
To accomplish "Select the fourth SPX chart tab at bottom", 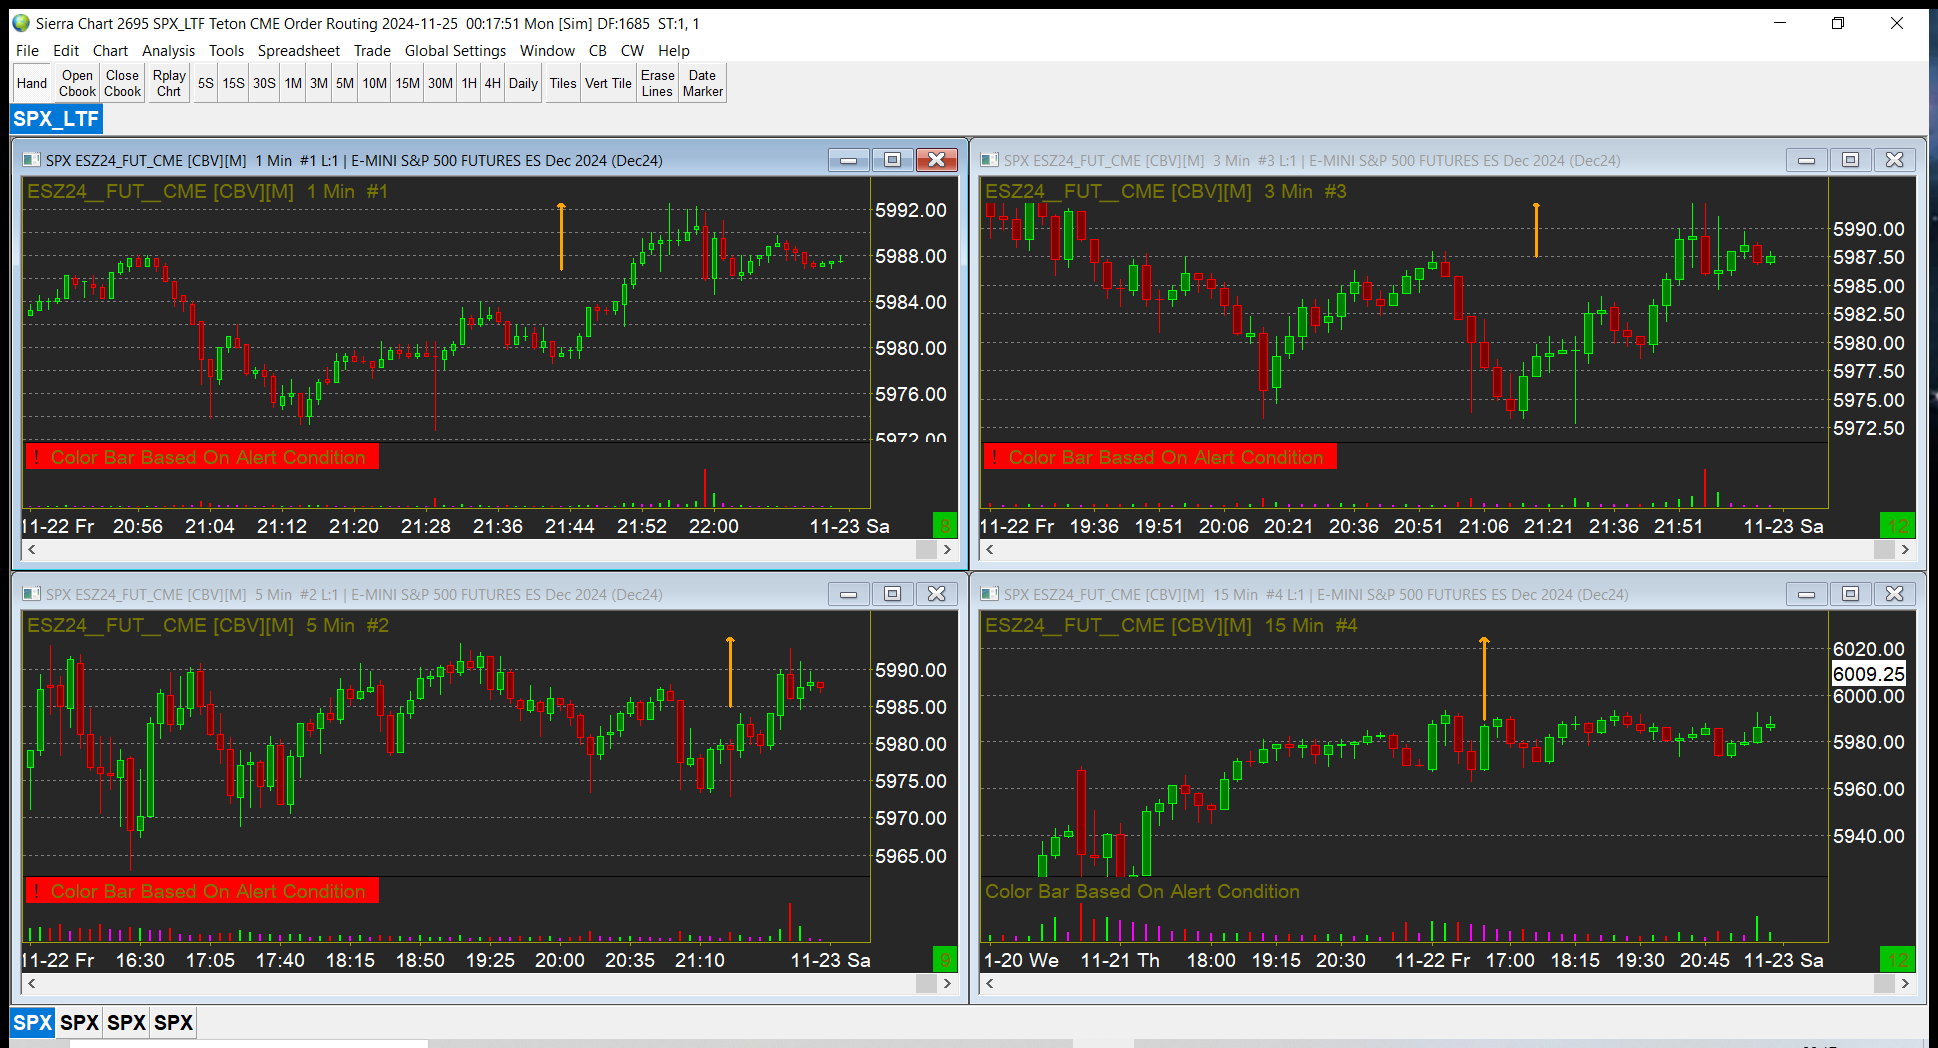I will [173, 1022].
